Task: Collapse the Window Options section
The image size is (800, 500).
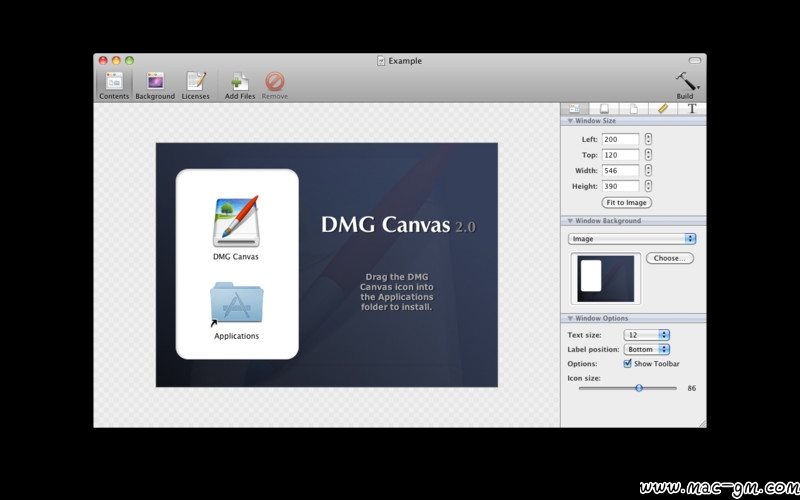Action: 570,318
